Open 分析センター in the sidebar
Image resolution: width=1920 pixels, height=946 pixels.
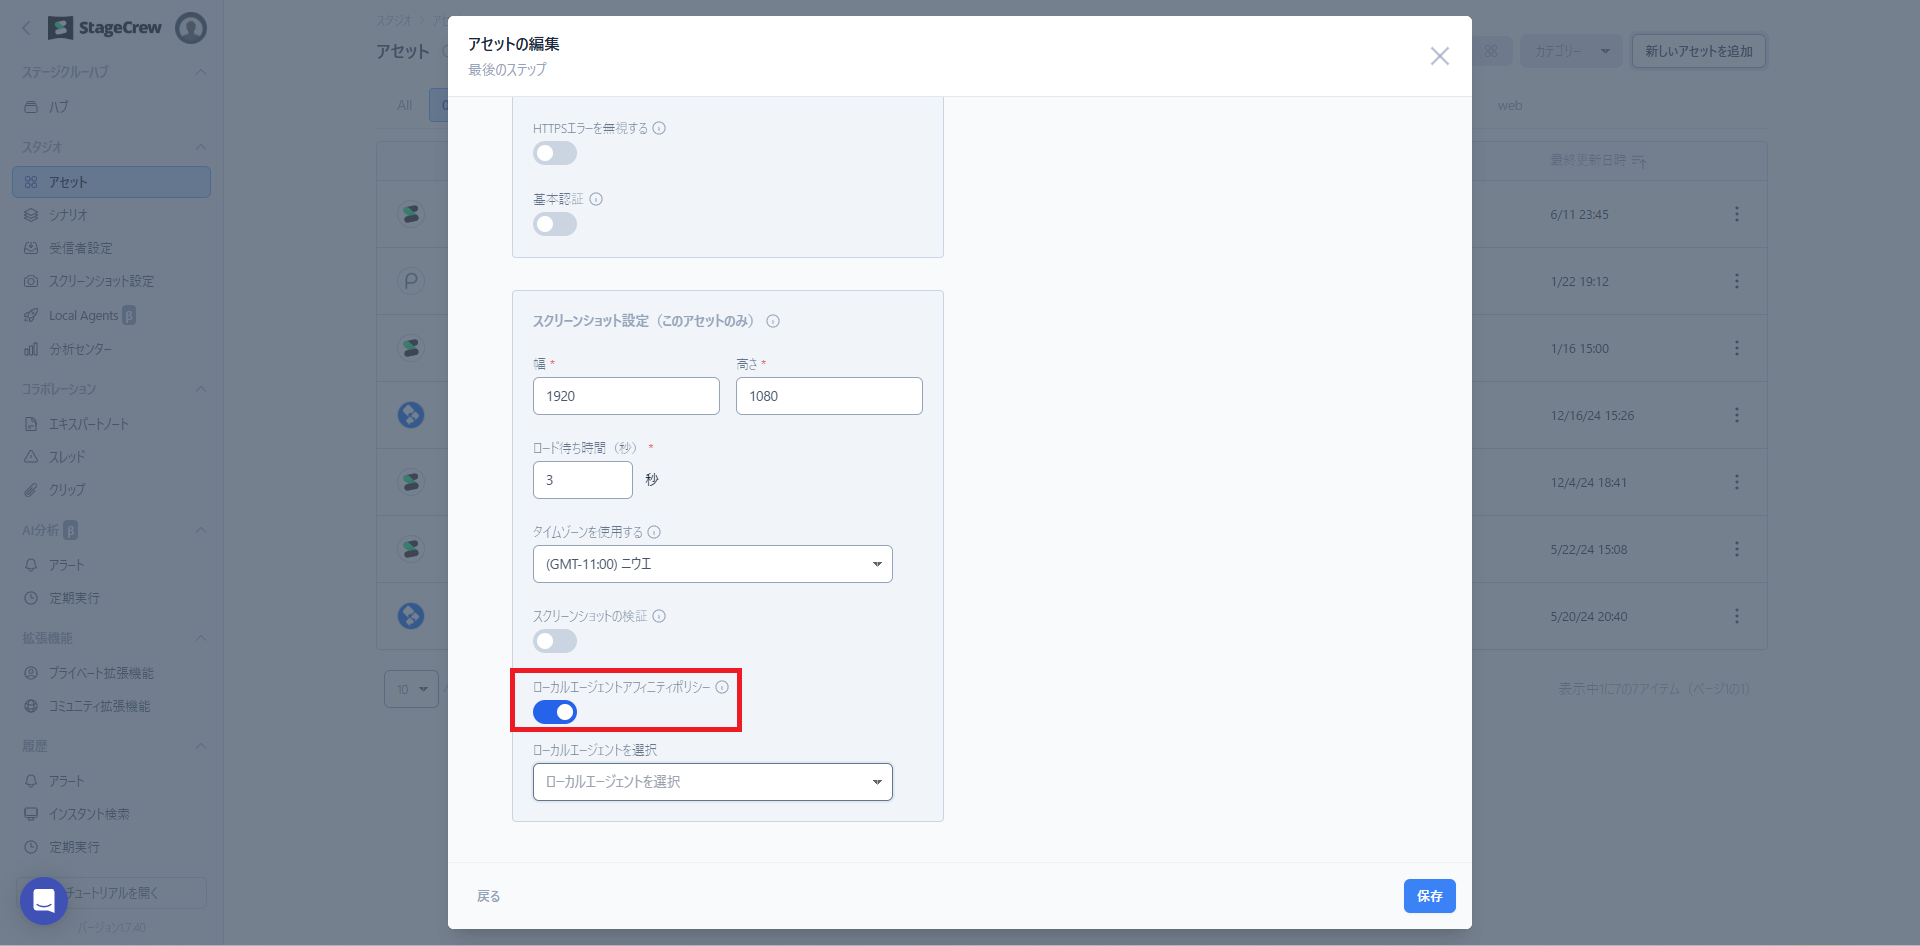pos(80,349)
